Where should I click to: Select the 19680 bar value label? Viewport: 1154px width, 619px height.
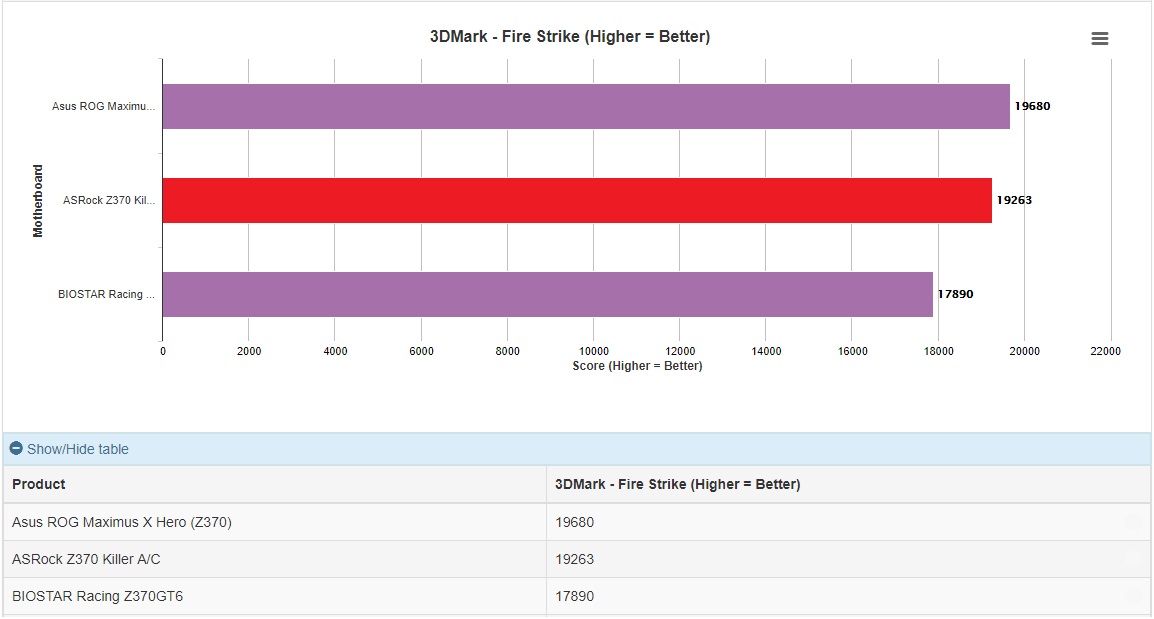(1033, 106)
